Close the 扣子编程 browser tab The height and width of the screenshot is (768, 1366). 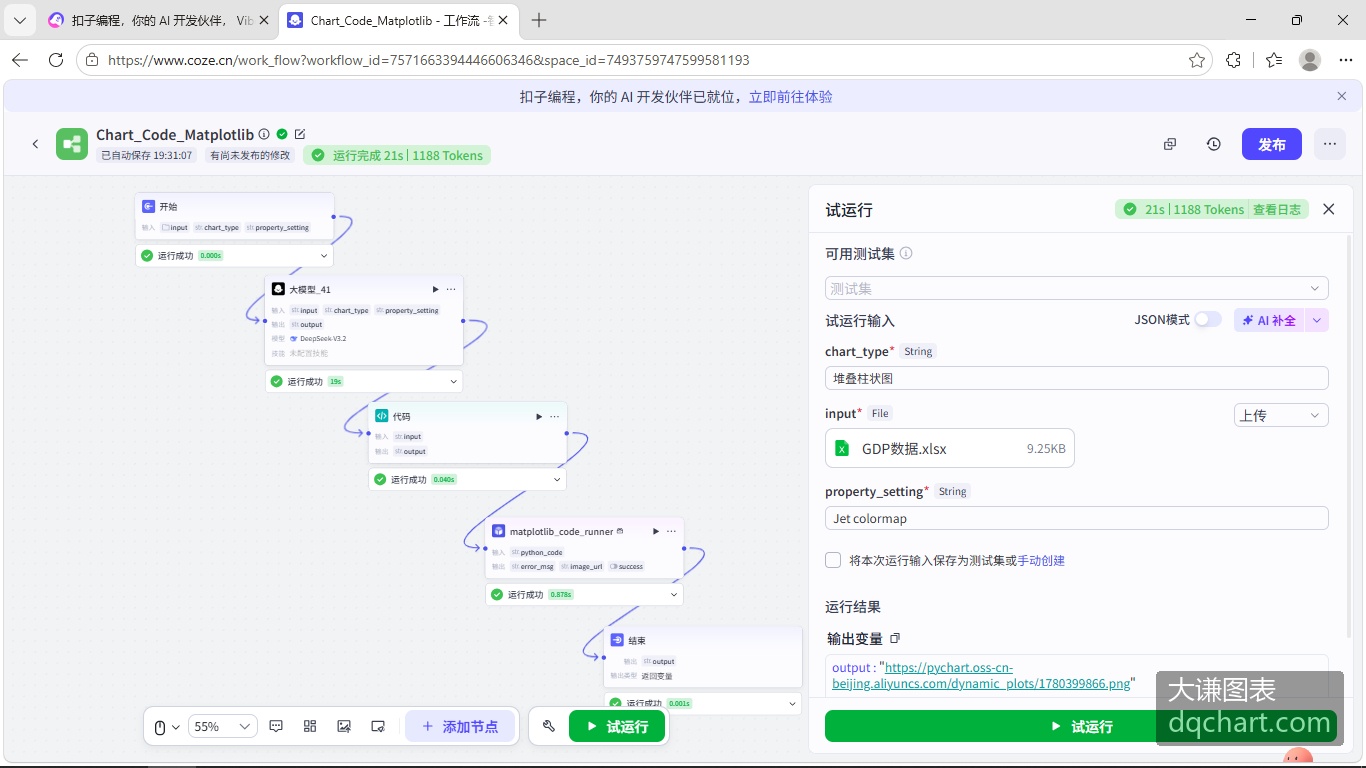click(x=265, y=20)
